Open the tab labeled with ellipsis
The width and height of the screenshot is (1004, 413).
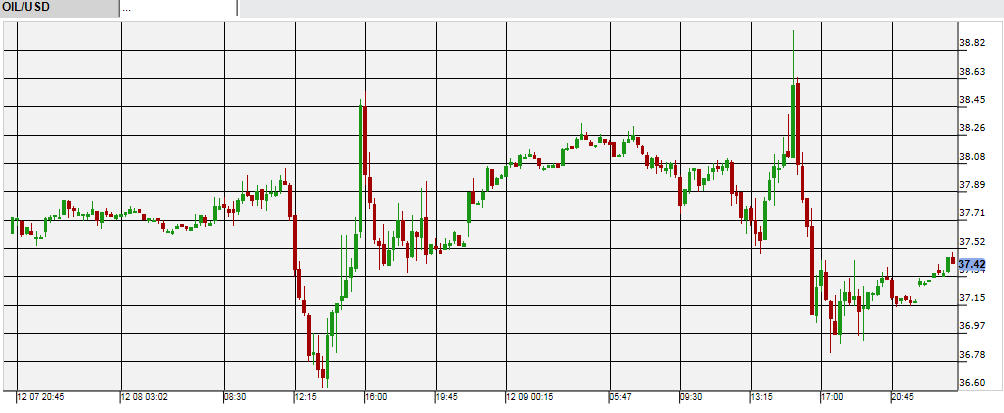click(x=177, y=8)
